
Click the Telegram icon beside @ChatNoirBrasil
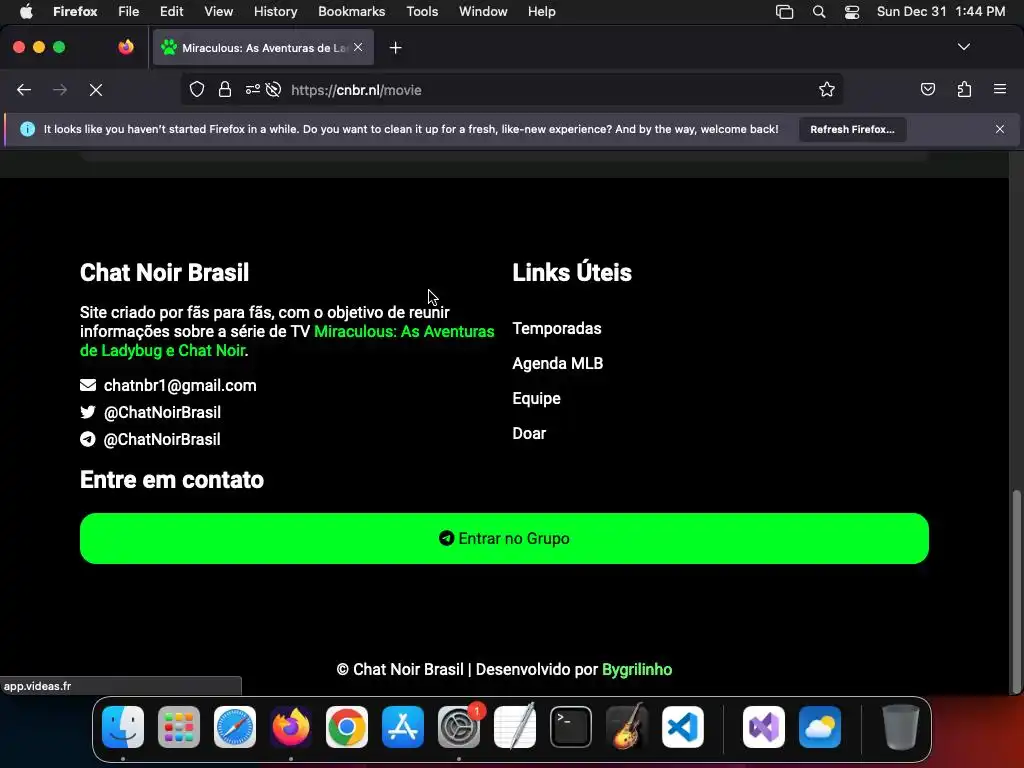click(88, 440)
